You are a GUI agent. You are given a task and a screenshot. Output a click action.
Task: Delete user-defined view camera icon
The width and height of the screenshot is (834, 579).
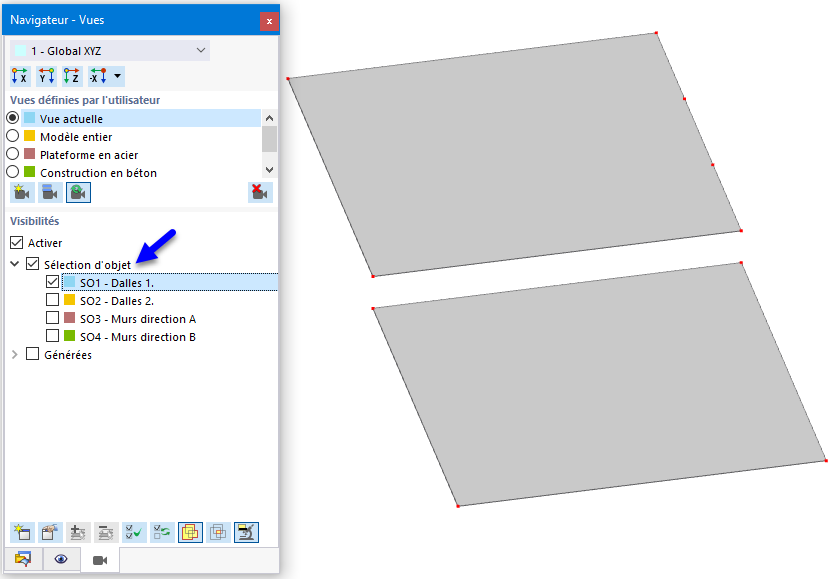[260, 192]
